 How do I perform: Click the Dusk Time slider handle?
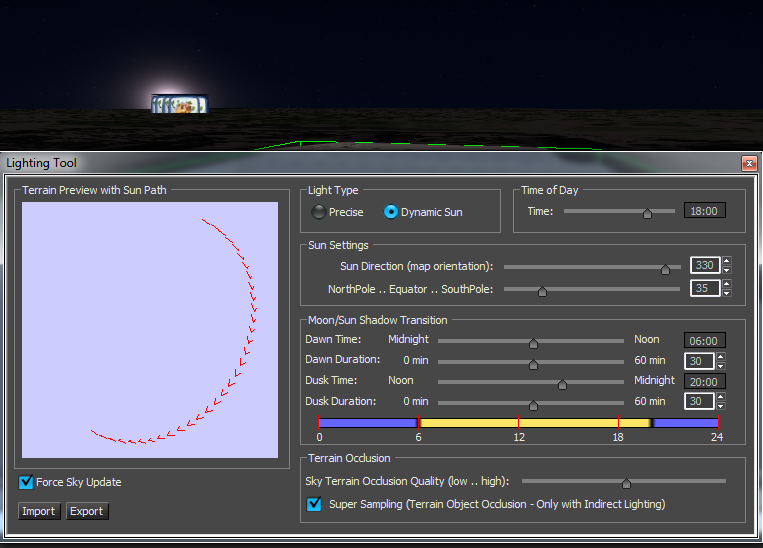pyautogui.click(x=562, y=383)
